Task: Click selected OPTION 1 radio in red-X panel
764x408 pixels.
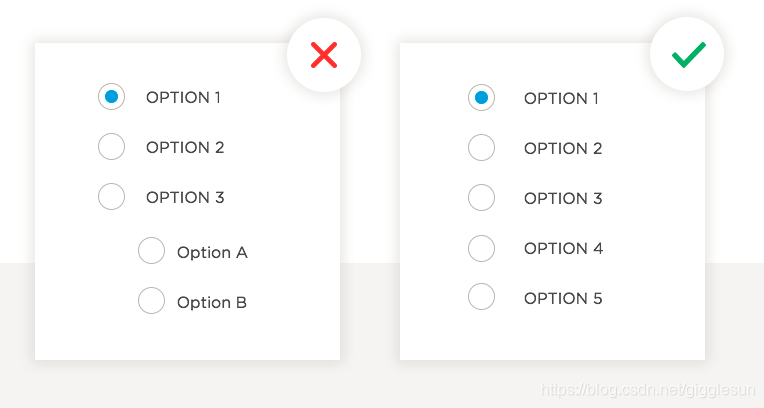Action: (112, 97)
